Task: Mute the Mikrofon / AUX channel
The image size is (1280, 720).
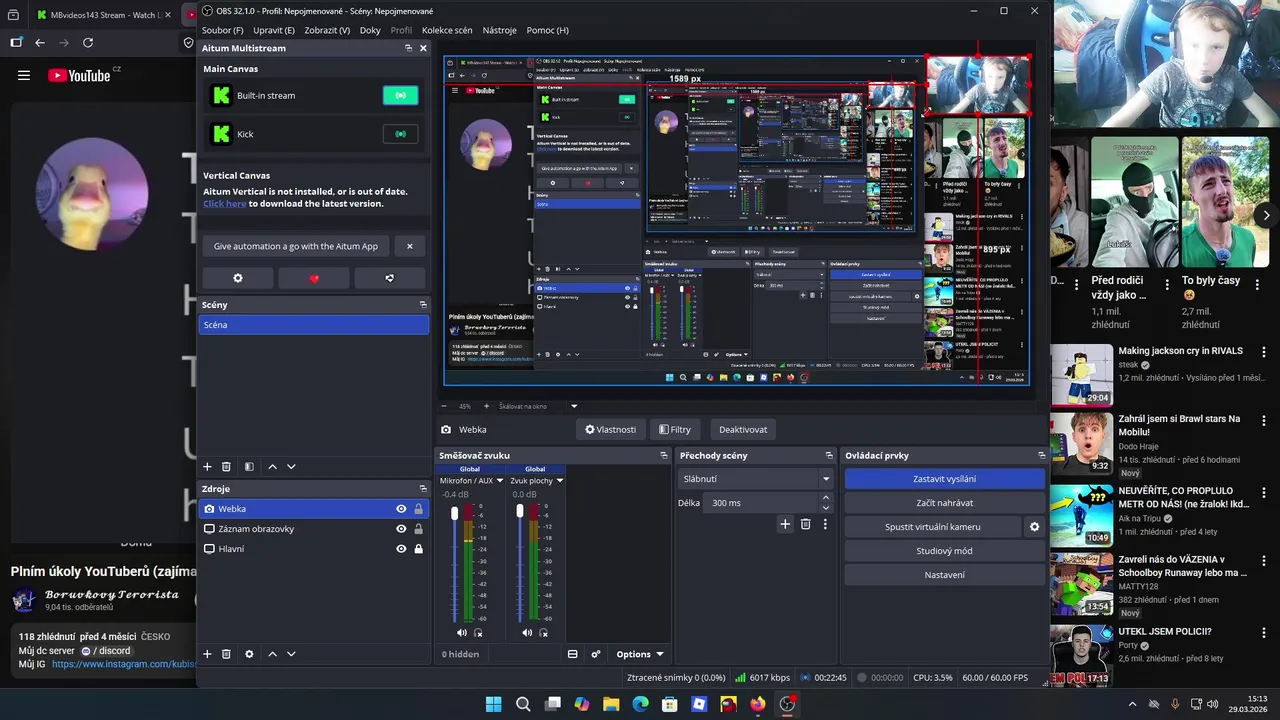Action: click(462, 633)
